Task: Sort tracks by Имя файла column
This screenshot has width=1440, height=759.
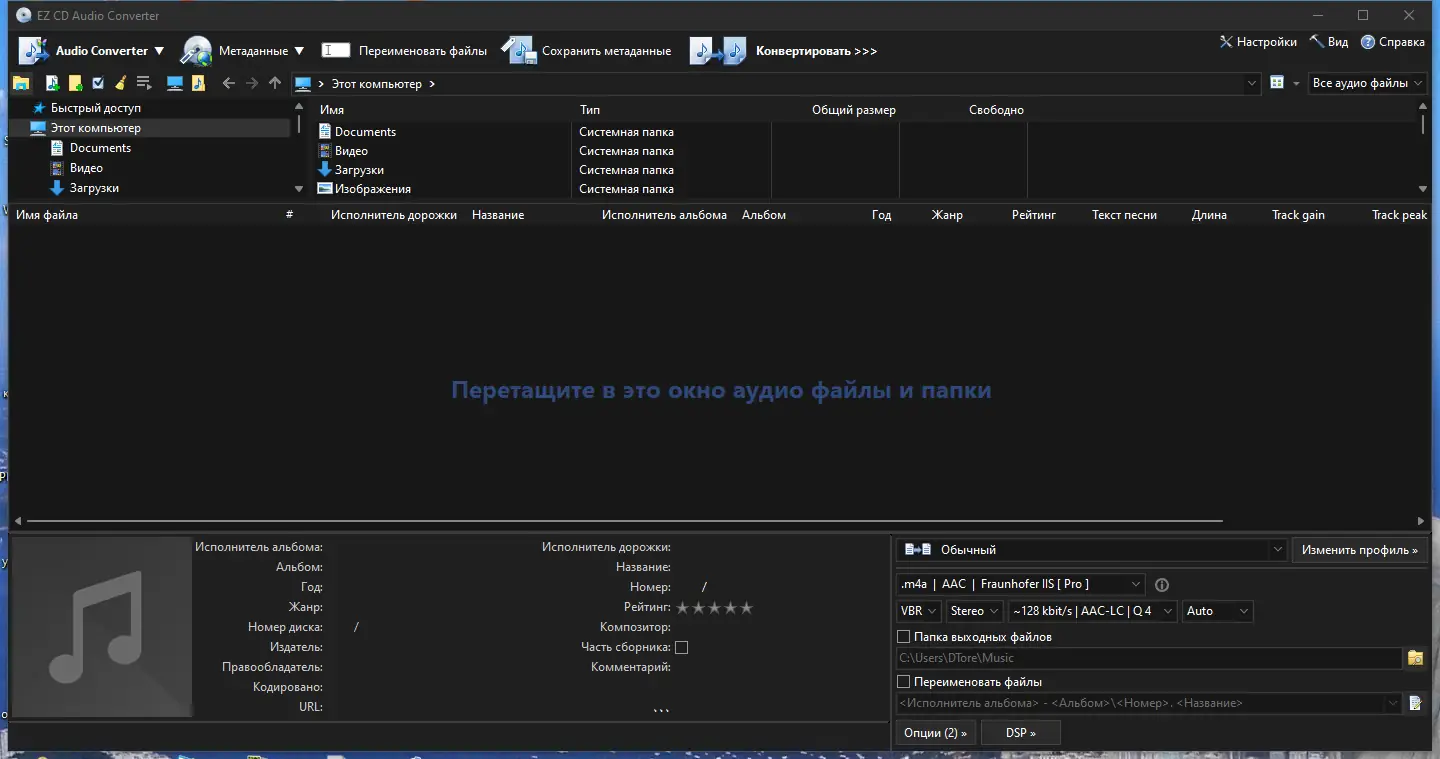Action: [47, 215]
